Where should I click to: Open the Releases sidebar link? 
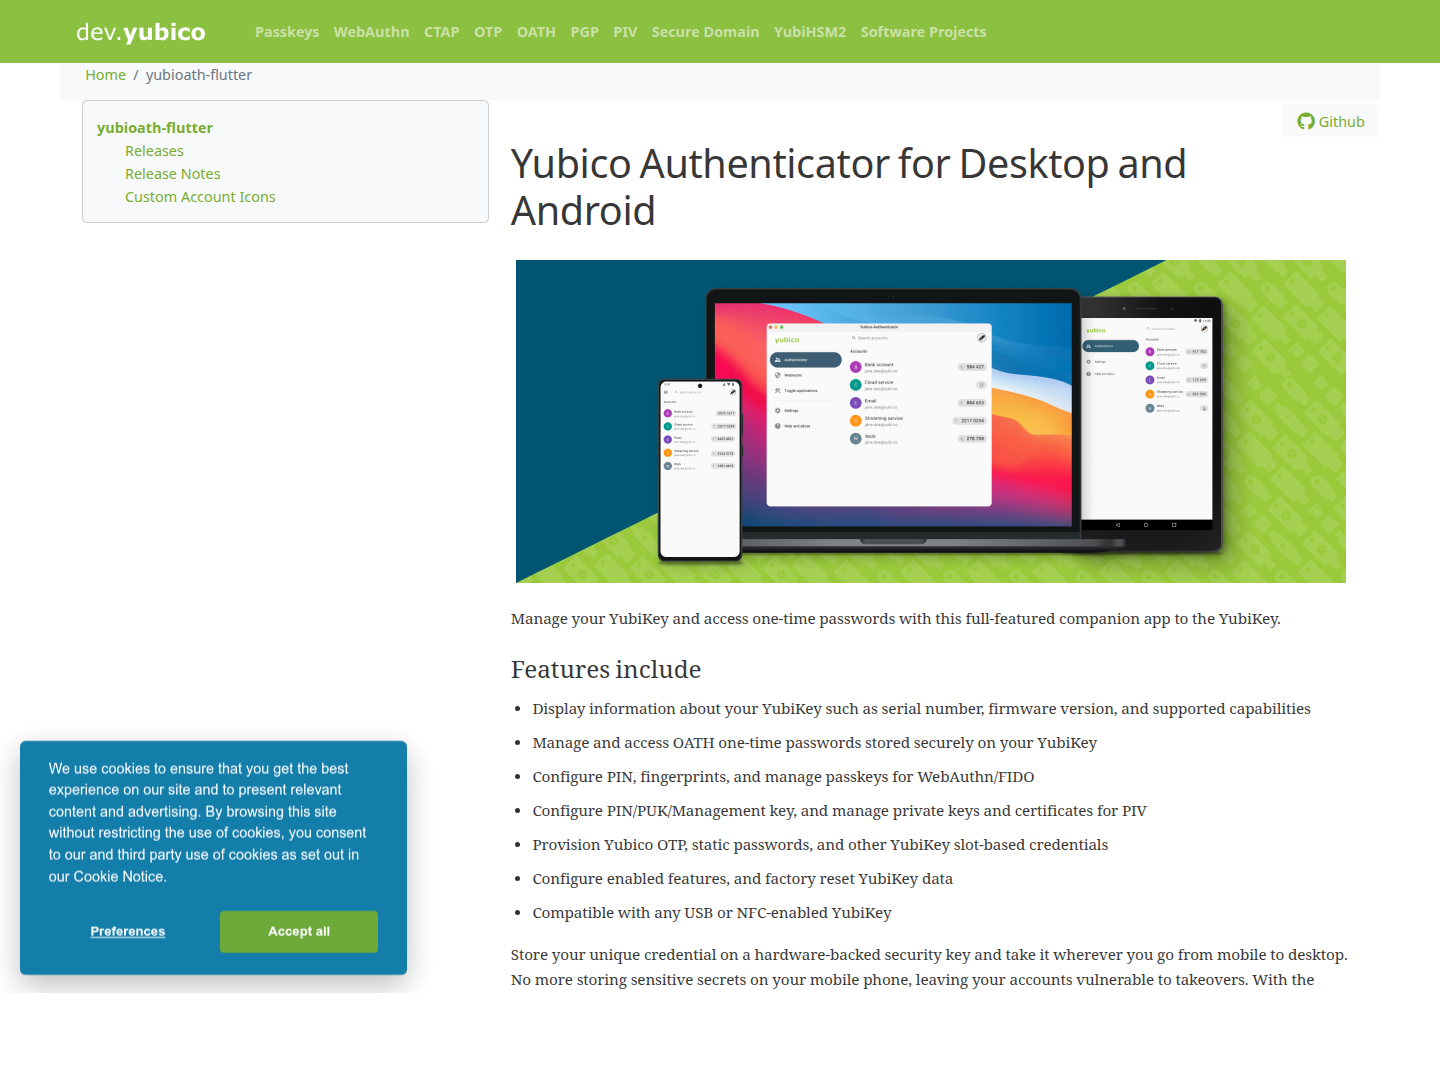point(154,151)
